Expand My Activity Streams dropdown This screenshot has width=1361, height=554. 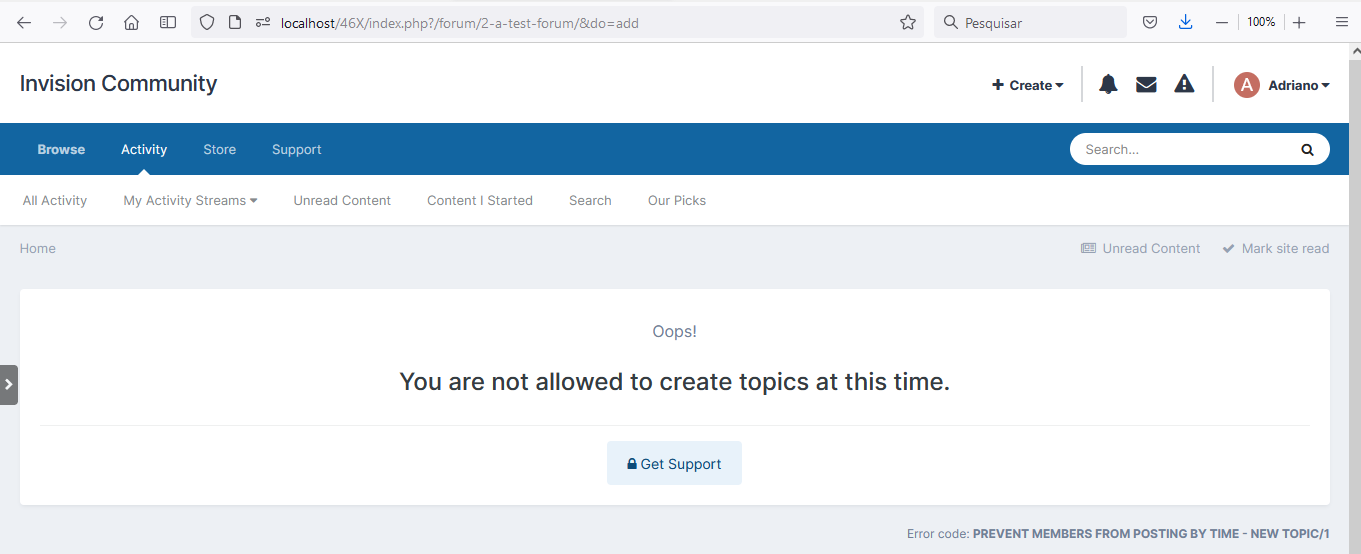coord(190,200)
